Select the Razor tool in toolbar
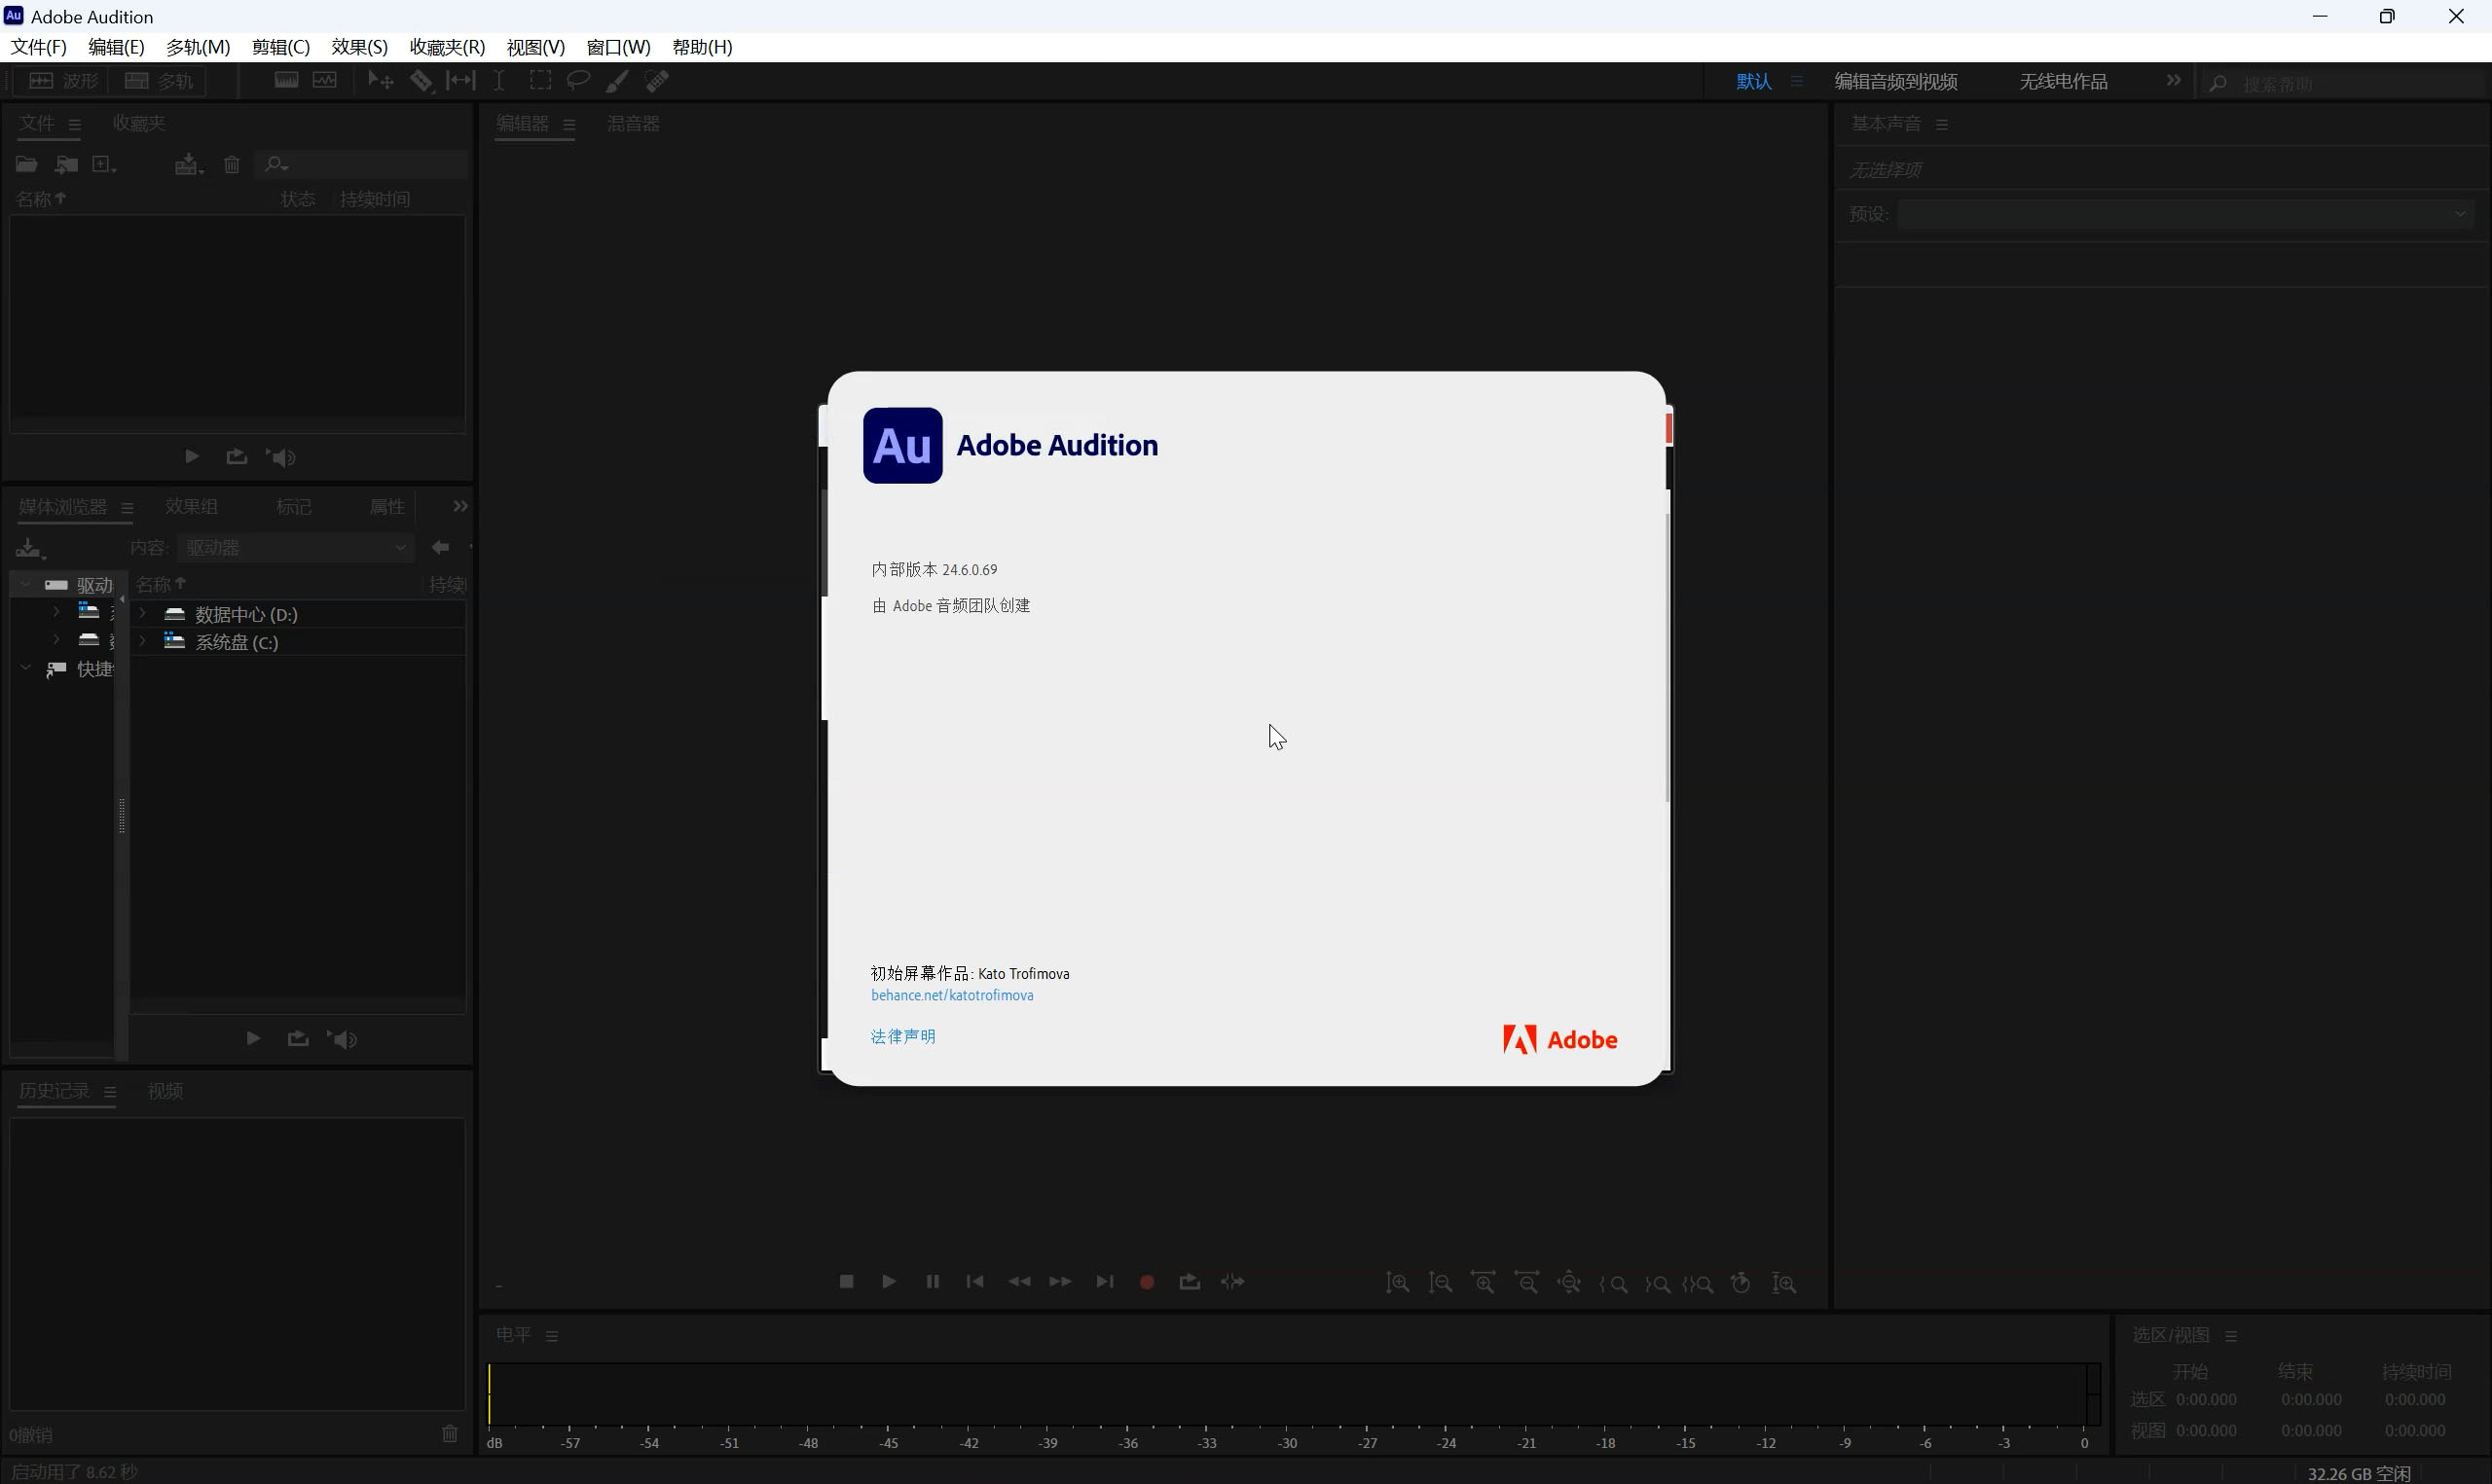The height and width of the screenshot is (1484, 2492). click(x=421, y=81)
